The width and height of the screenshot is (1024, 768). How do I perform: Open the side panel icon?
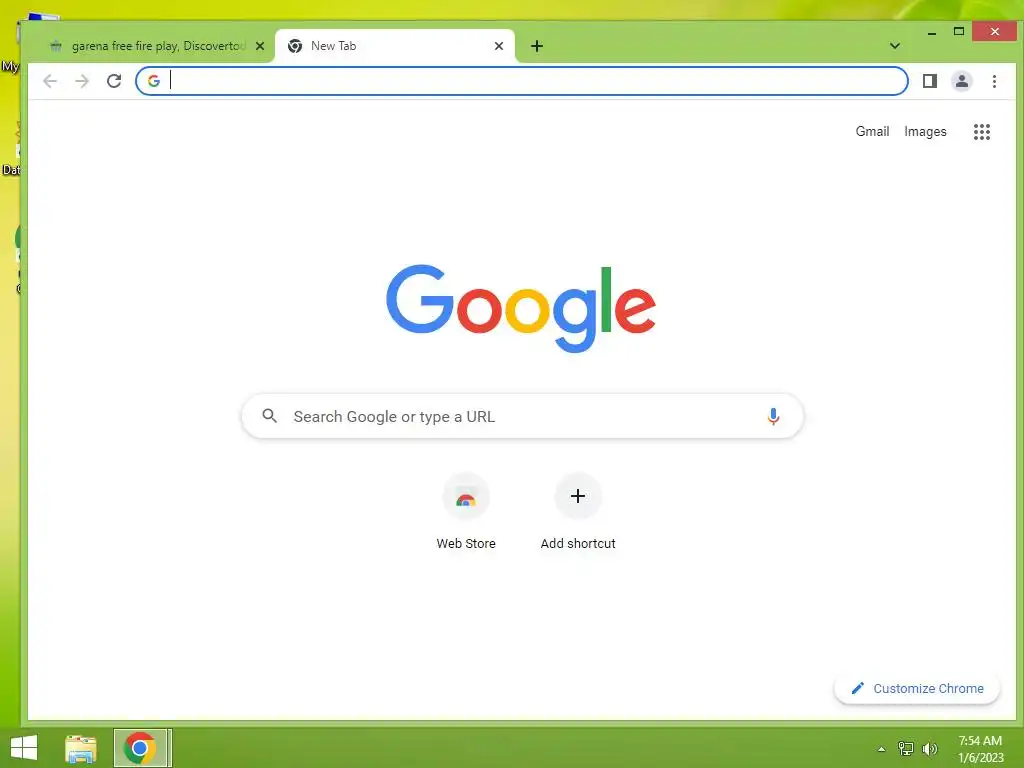[929, 81]
